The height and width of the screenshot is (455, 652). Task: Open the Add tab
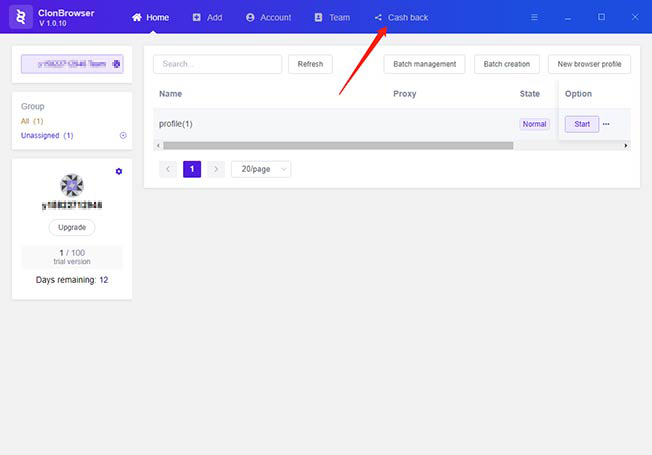(x=207, y=17)
